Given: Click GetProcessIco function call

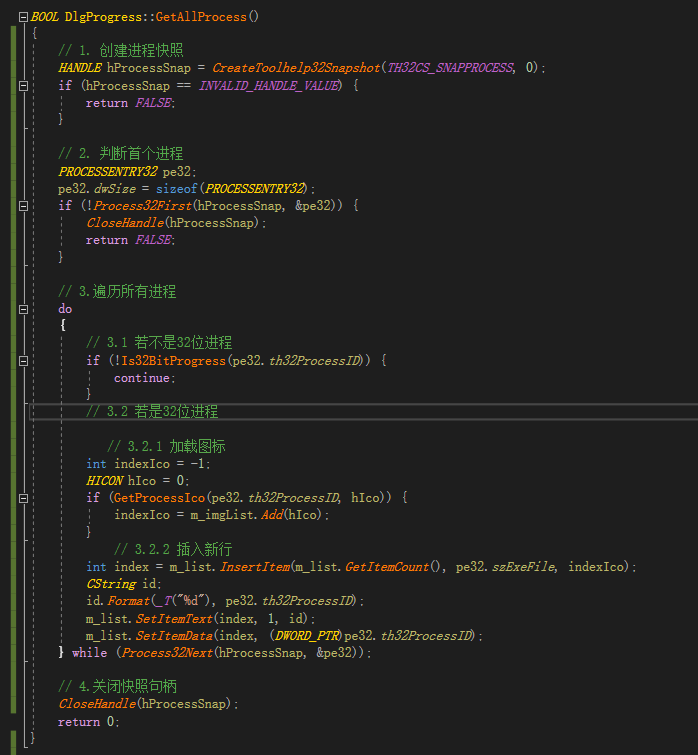Looking at the screenshot, I should (x=159, y=498).
